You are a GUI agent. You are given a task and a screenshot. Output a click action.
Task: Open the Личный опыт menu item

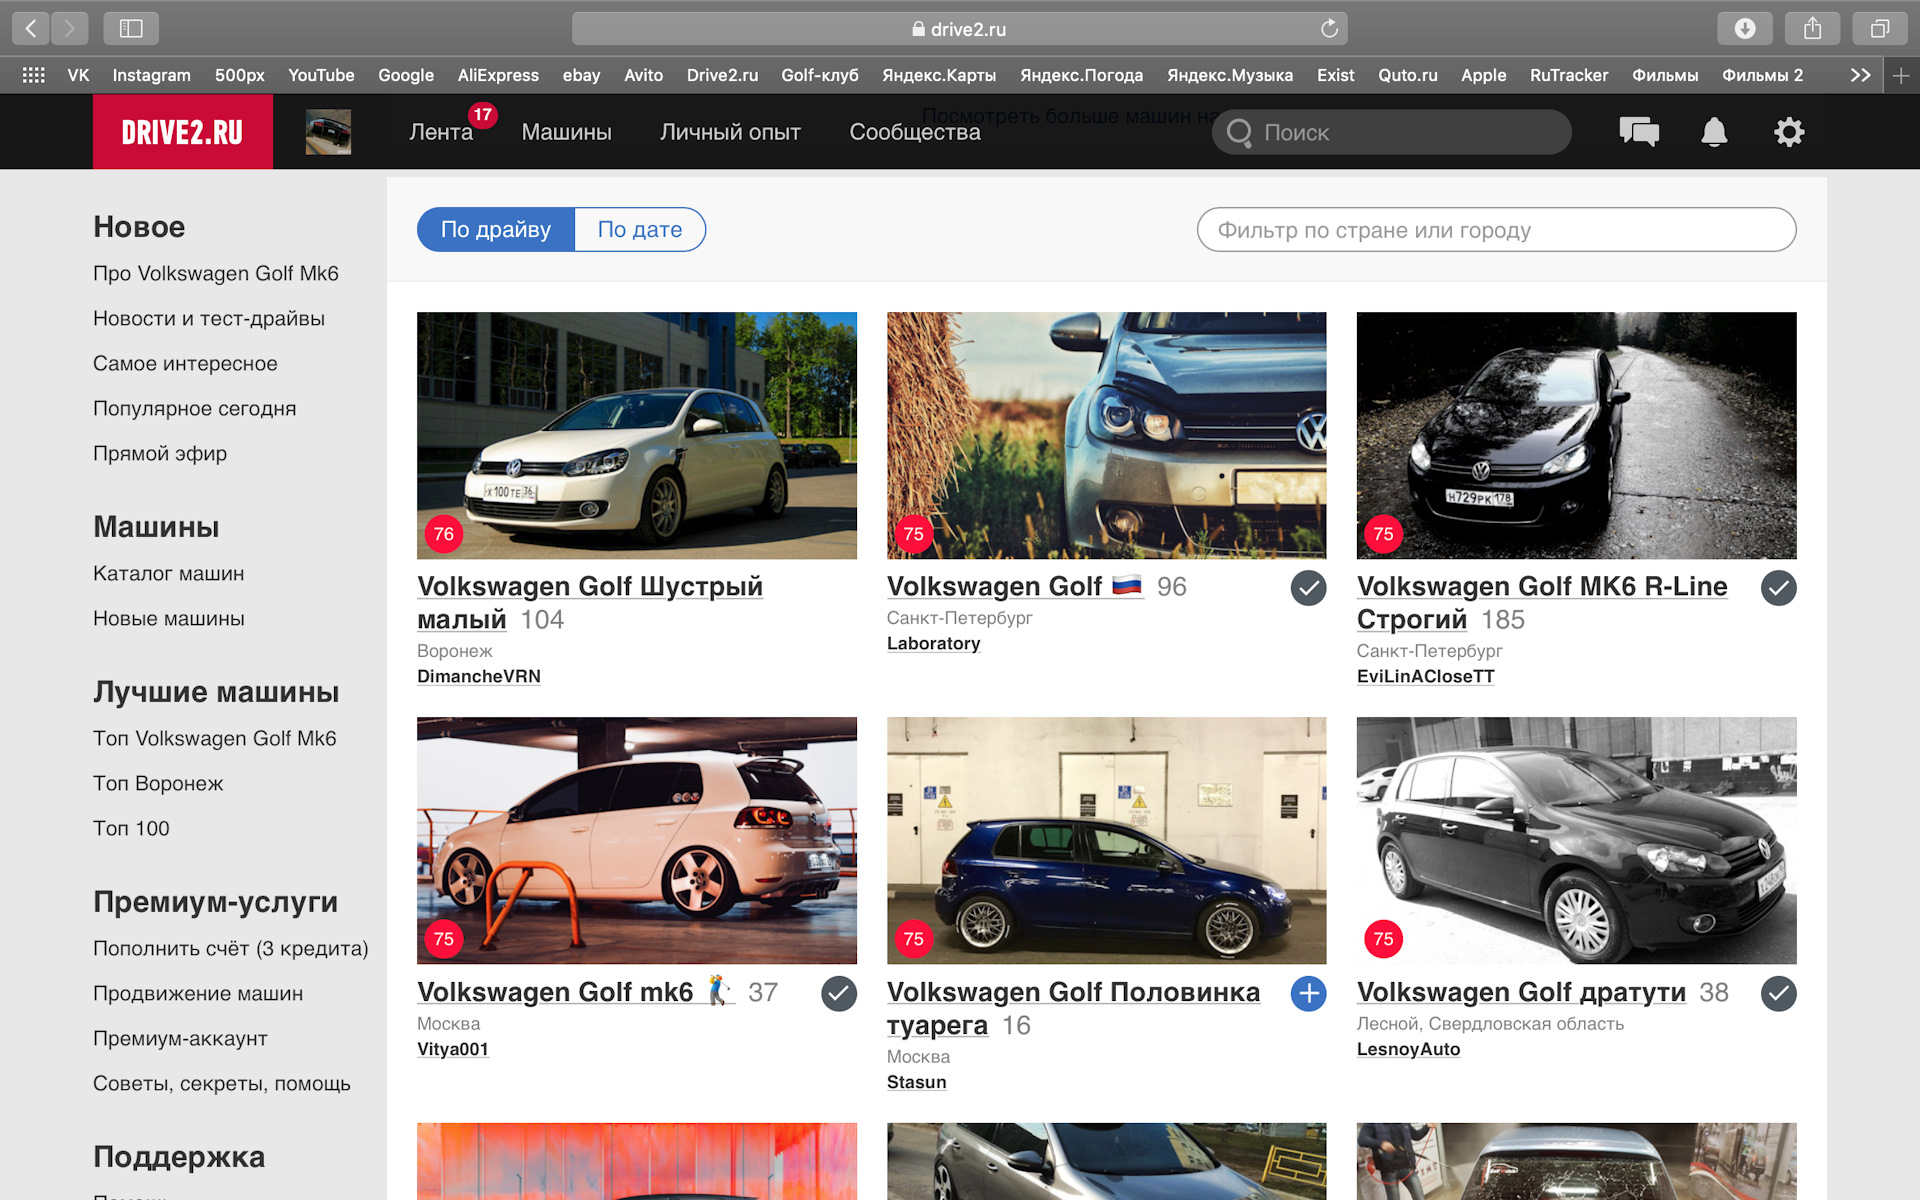click(x=730, y=132)
